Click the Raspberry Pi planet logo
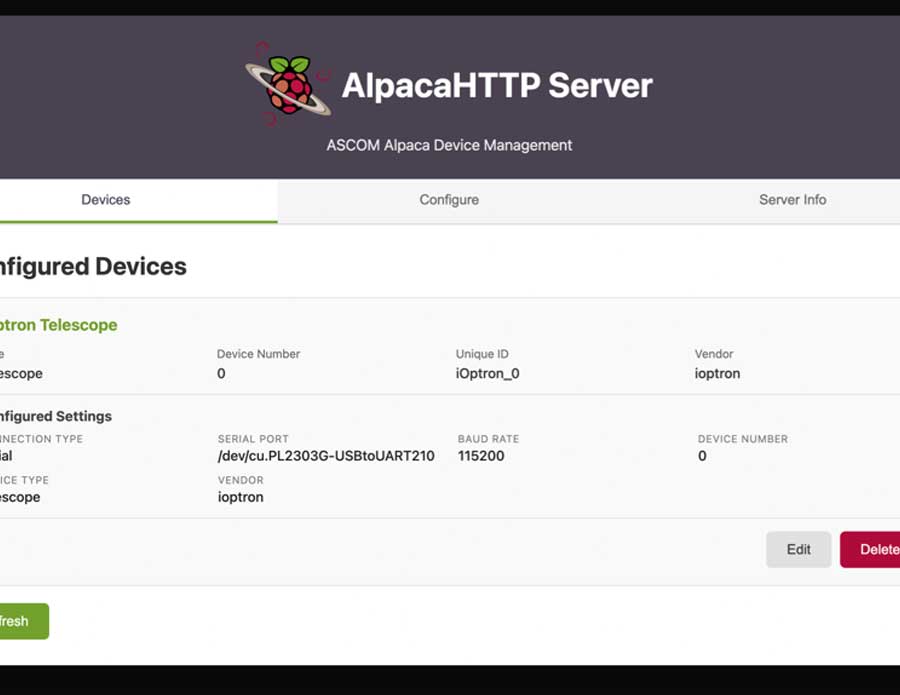The width and height of the screenshot is (900, 695). tap(288, 84)
